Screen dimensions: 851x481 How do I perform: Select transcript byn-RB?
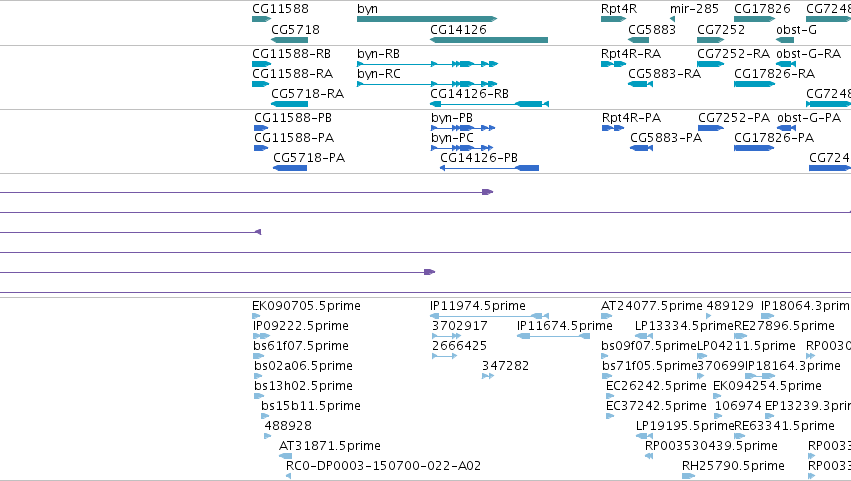[378, 54]
